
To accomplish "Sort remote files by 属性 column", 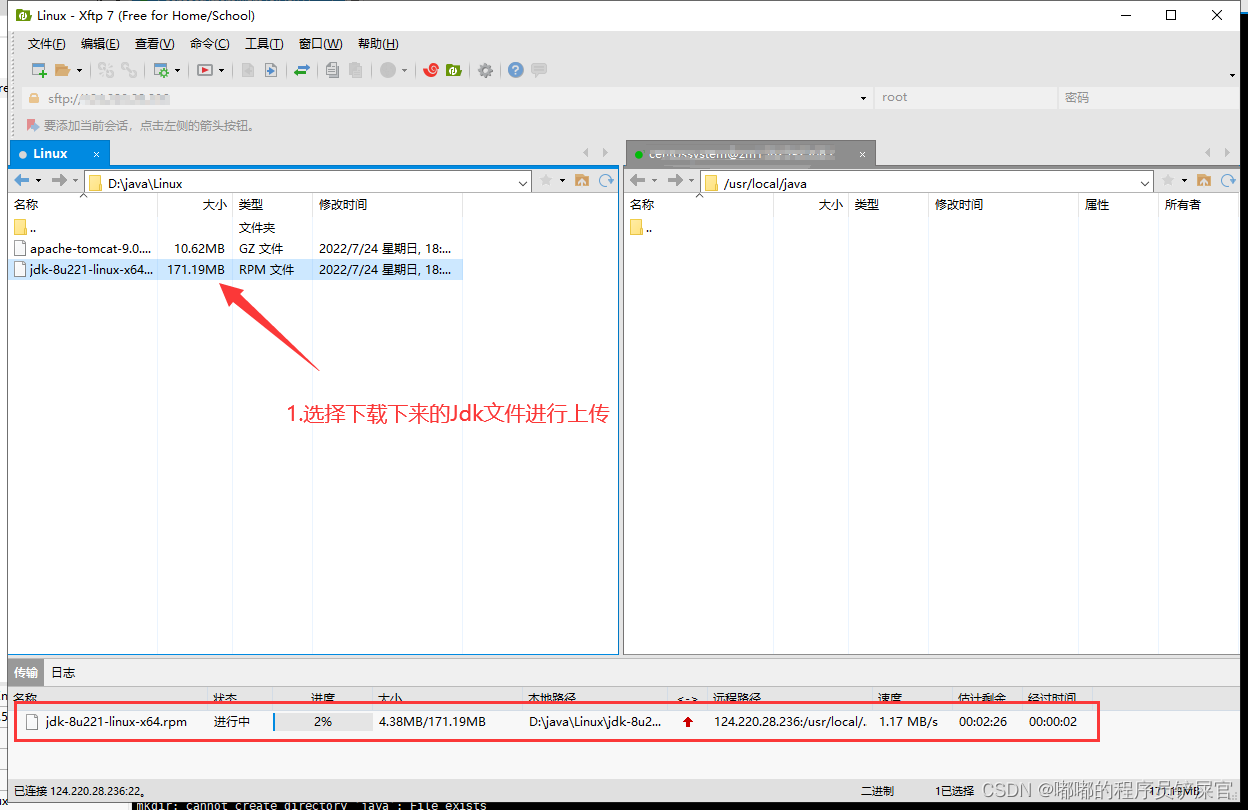I will tap(1118, 204).
